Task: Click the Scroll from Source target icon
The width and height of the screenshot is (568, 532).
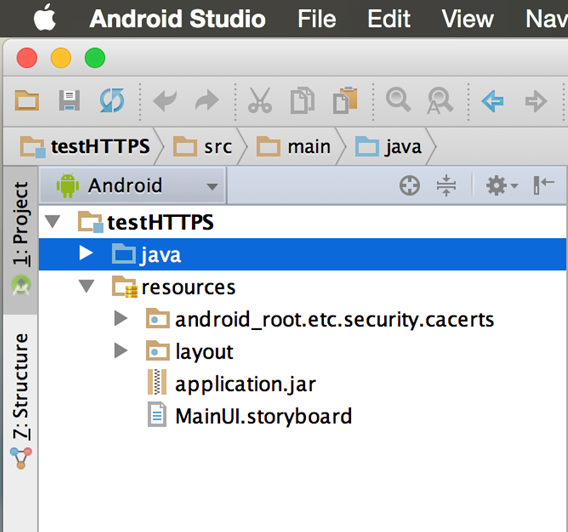Action: point(410,185)
